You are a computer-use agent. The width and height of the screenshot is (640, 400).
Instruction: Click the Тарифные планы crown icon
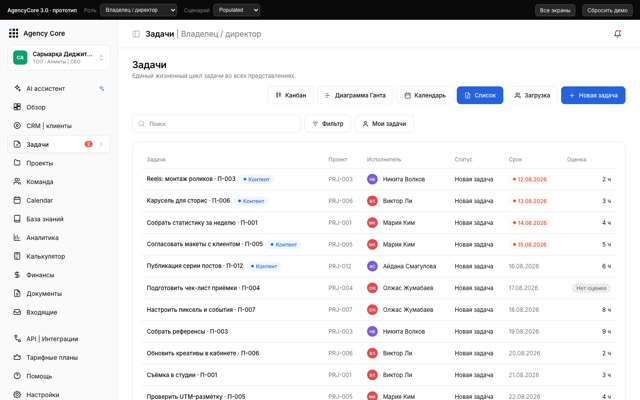pyautogui.click(x=17, y=358)
